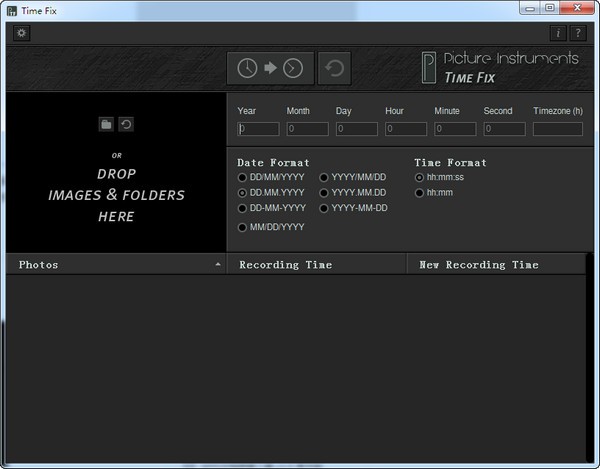
Task: Focus the Timezone (h) input field
Action: click(x=557, y=129)
